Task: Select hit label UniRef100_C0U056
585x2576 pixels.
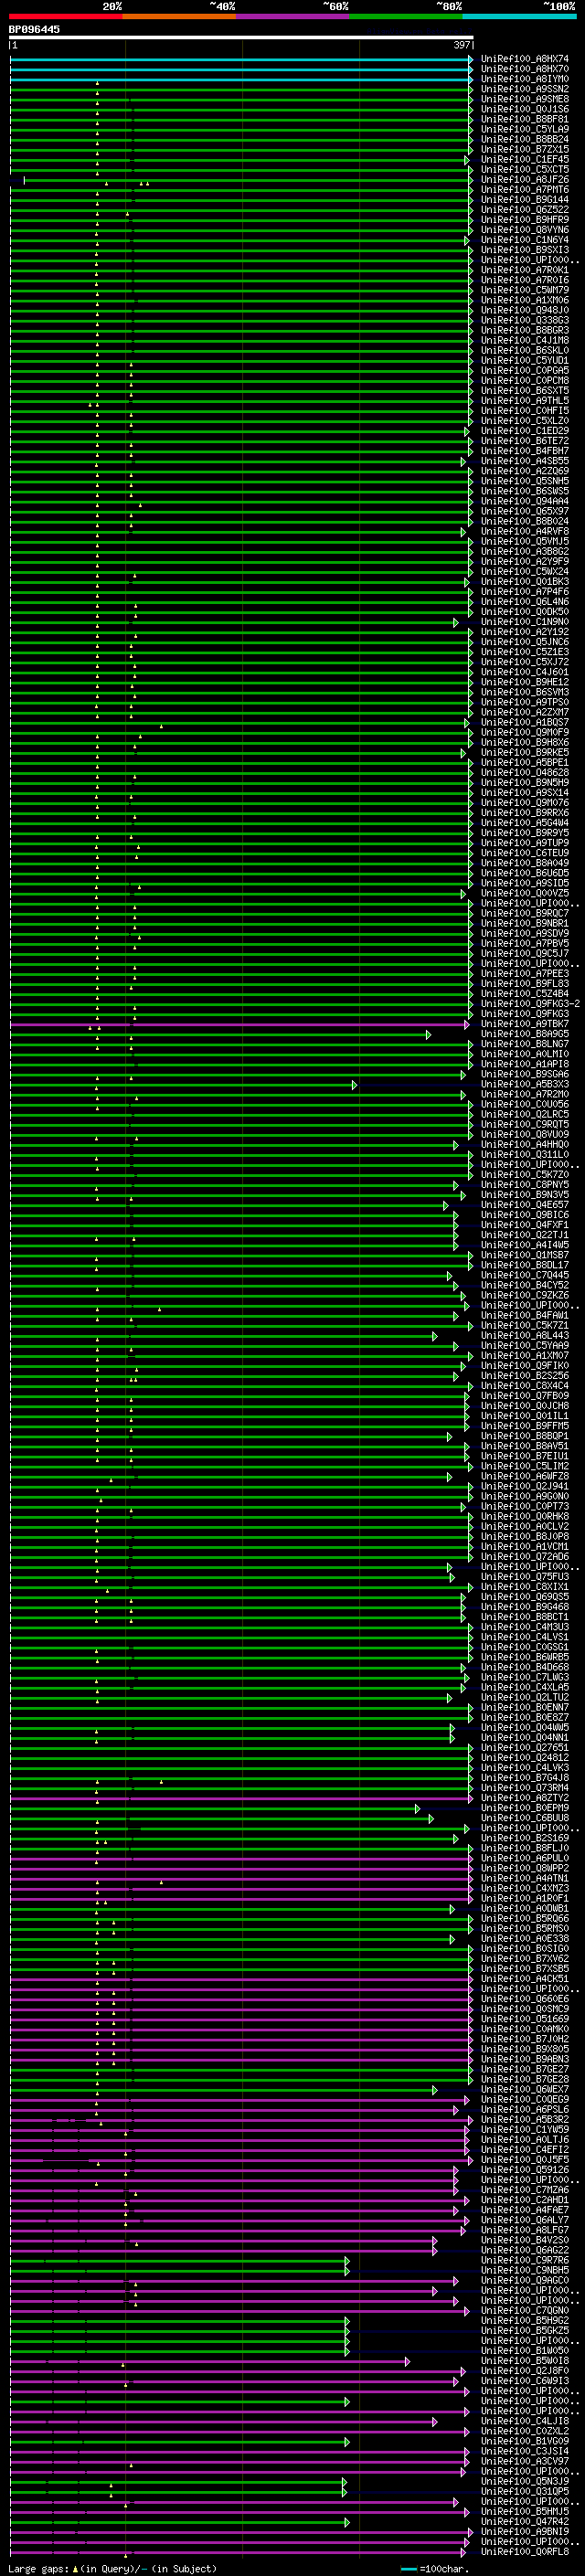Action: pos(524,1104)
